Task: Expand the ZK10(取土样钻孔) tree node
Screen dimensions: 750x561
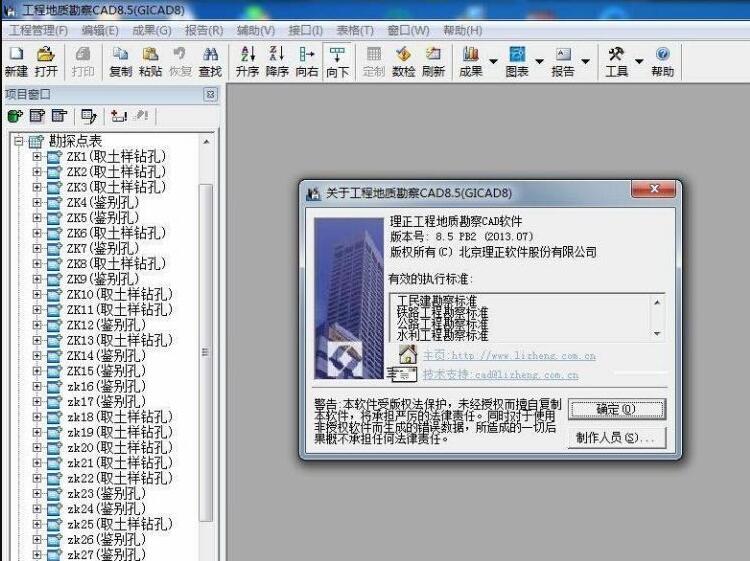Action: coord(37,294)
